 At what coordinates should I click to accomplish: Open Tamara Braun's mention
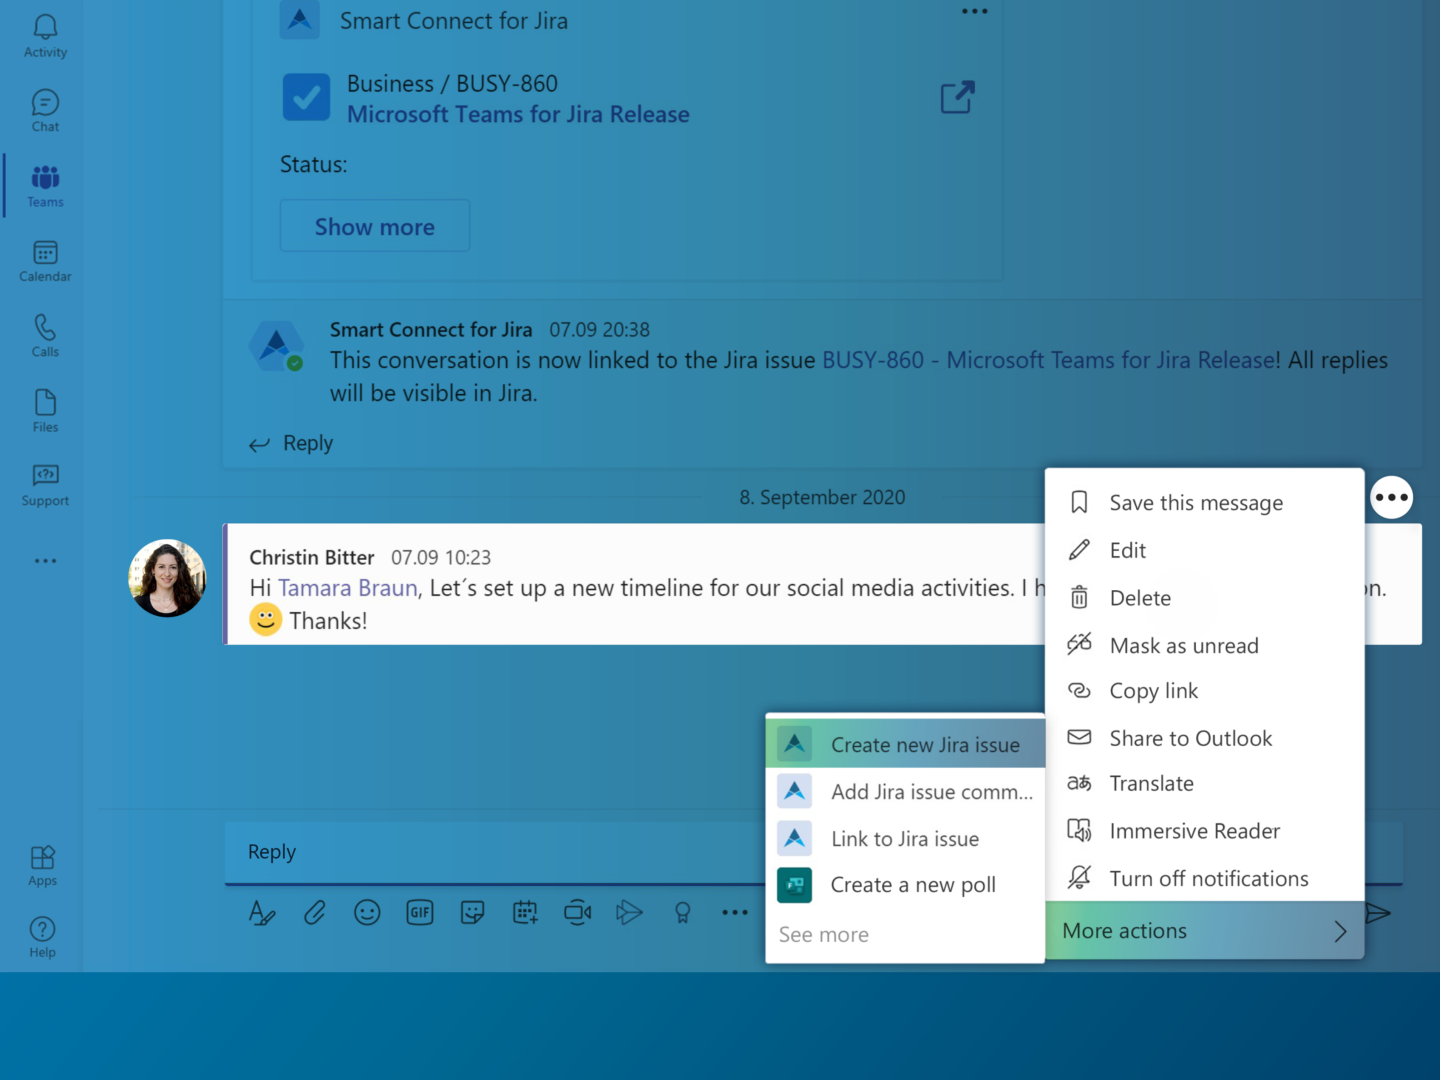click(348, 588)
